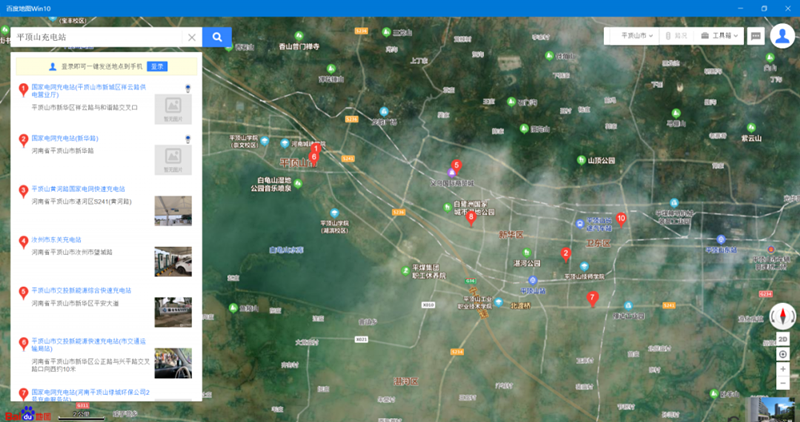
Task: Restore the 百度地图Win10 window
Action: [x=764, y=8]
